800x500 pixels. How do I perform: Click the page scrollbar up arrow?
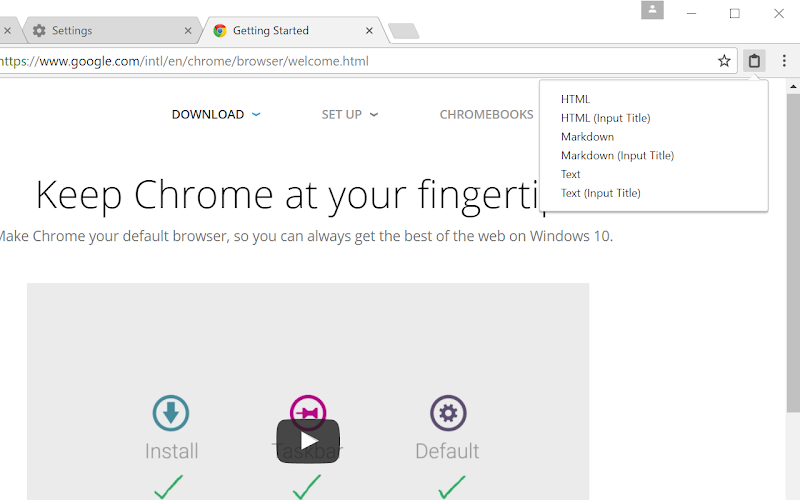tap(793, 87)
